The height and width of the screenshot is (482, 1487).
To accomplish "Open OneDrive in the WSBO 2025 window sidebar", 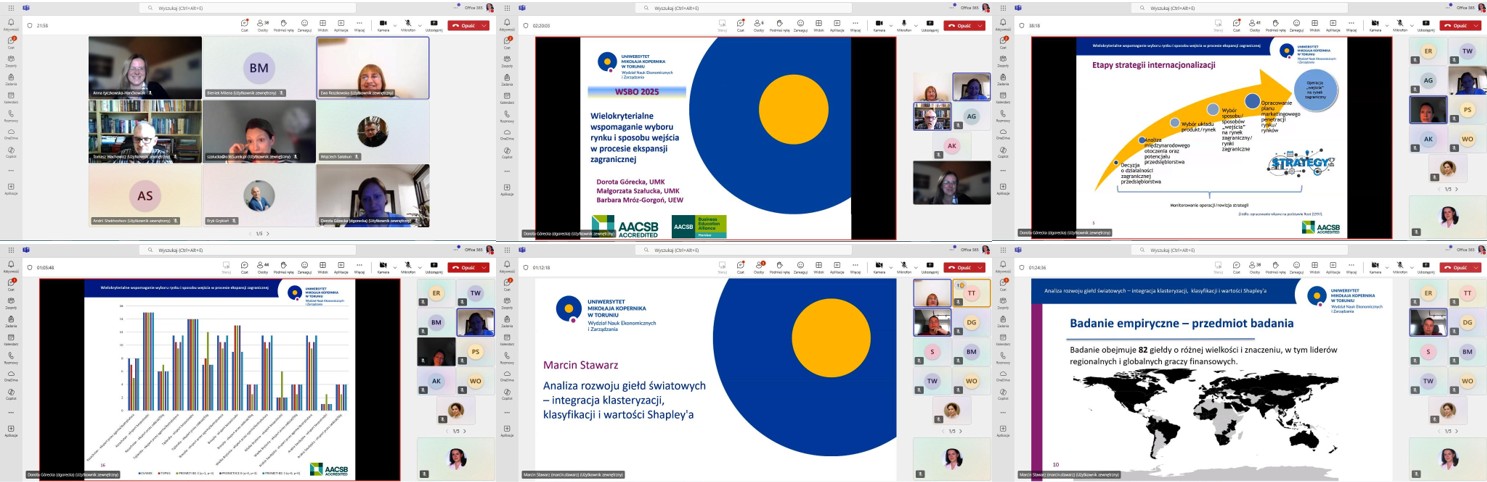I will (506, 129).
